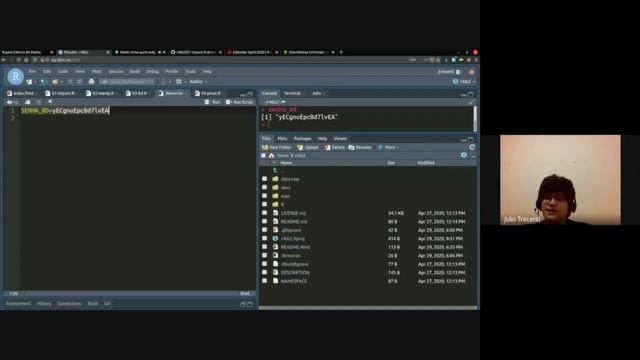640x360 pixels.
Task: Click the console vertical scrollbar
Action: (475, 118)
